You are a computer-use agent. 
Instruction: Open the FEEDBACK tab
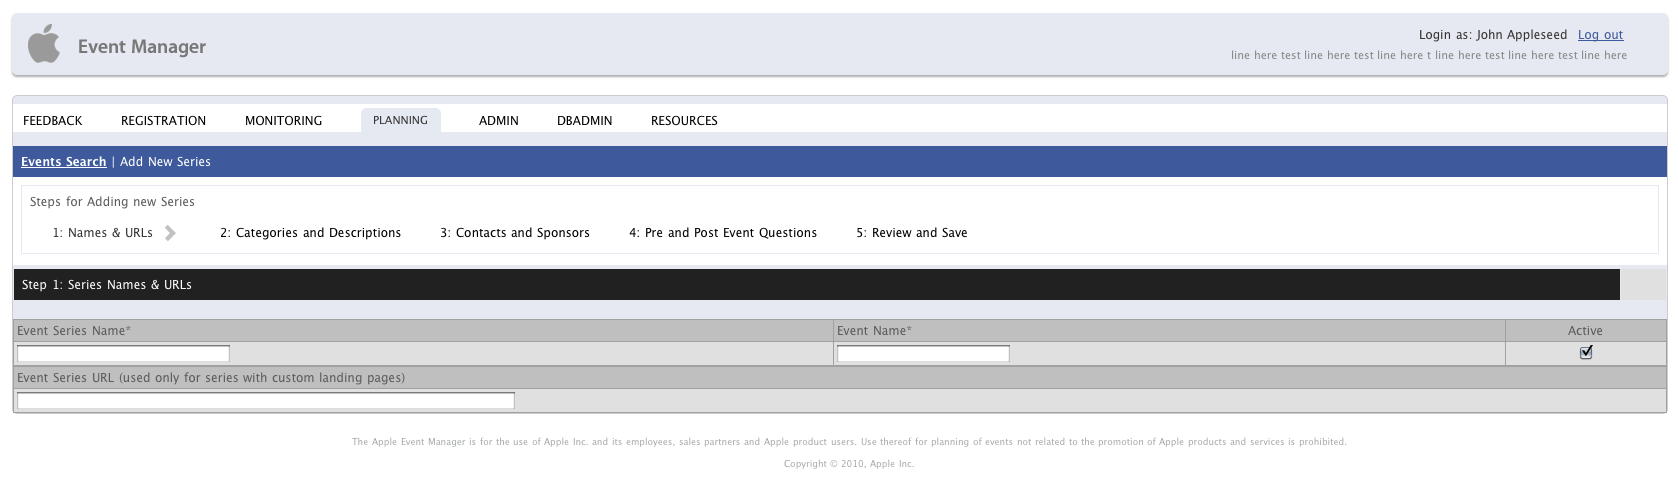tap(53, 121)
